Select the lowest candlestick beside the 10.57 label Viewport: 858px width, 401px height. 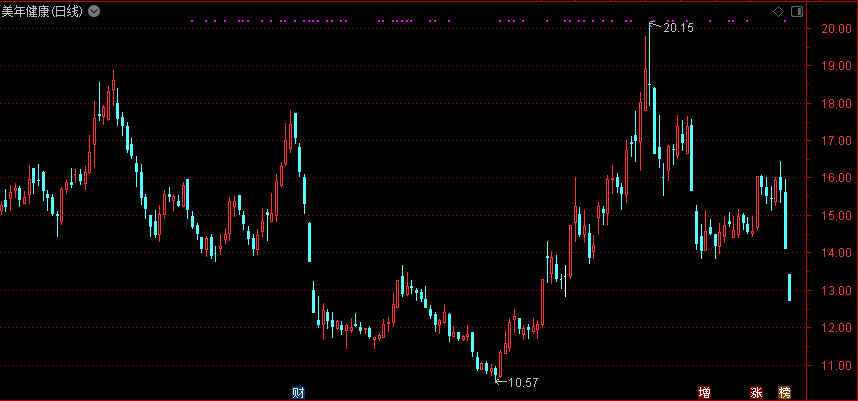tap(497, 370)
